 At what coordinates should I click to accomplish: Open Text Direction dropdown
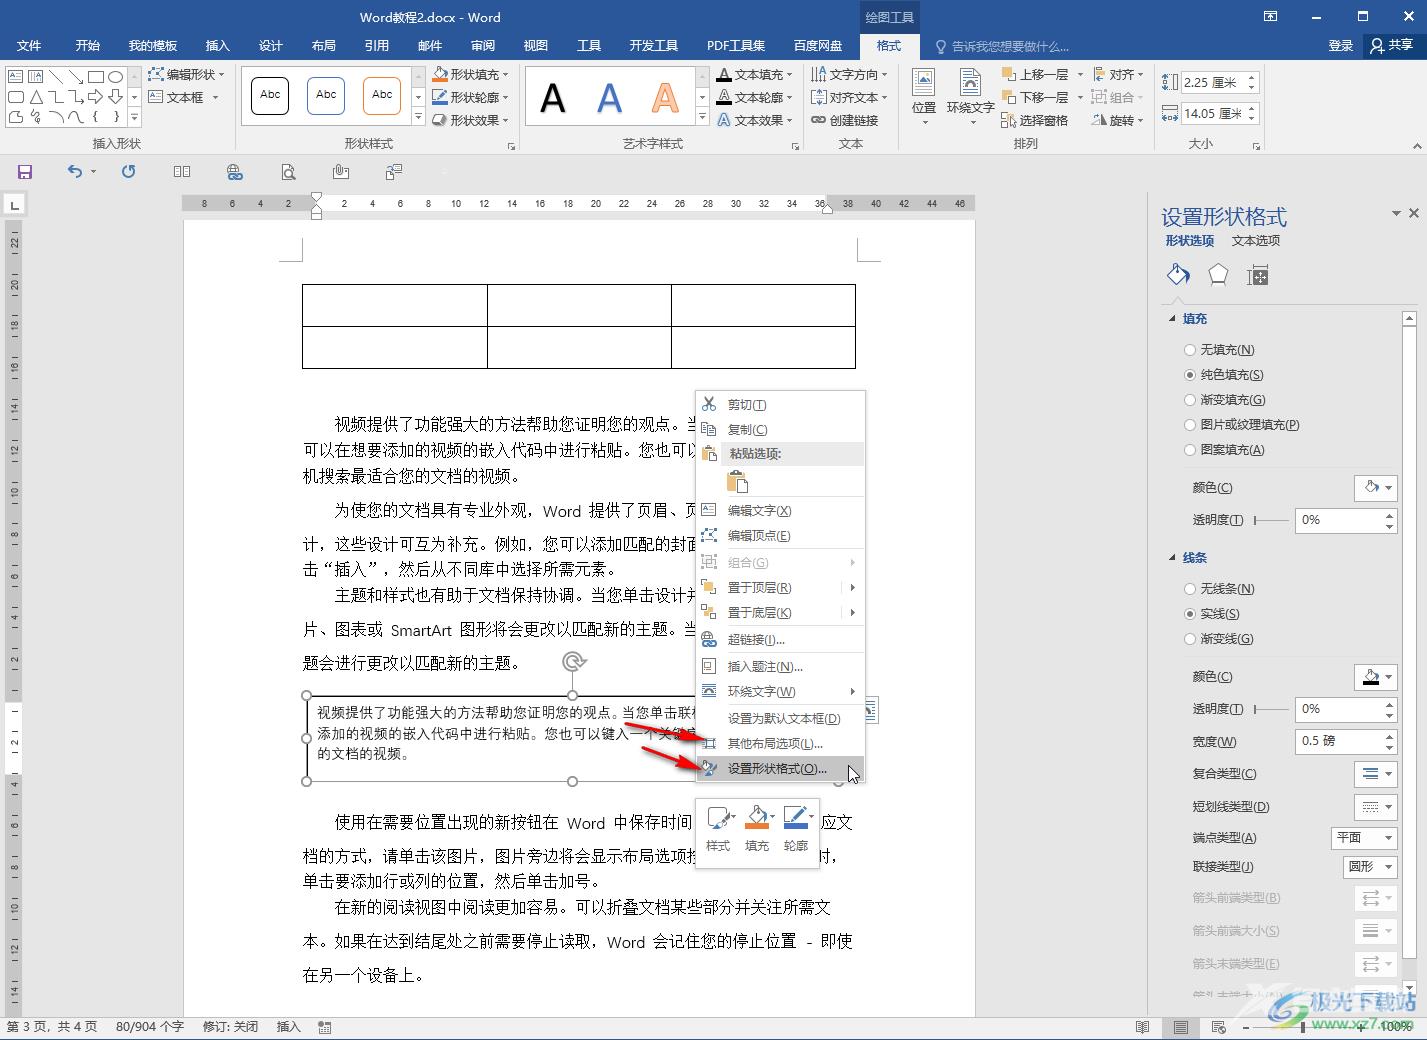pyautogui.click(x=849, y=74)
